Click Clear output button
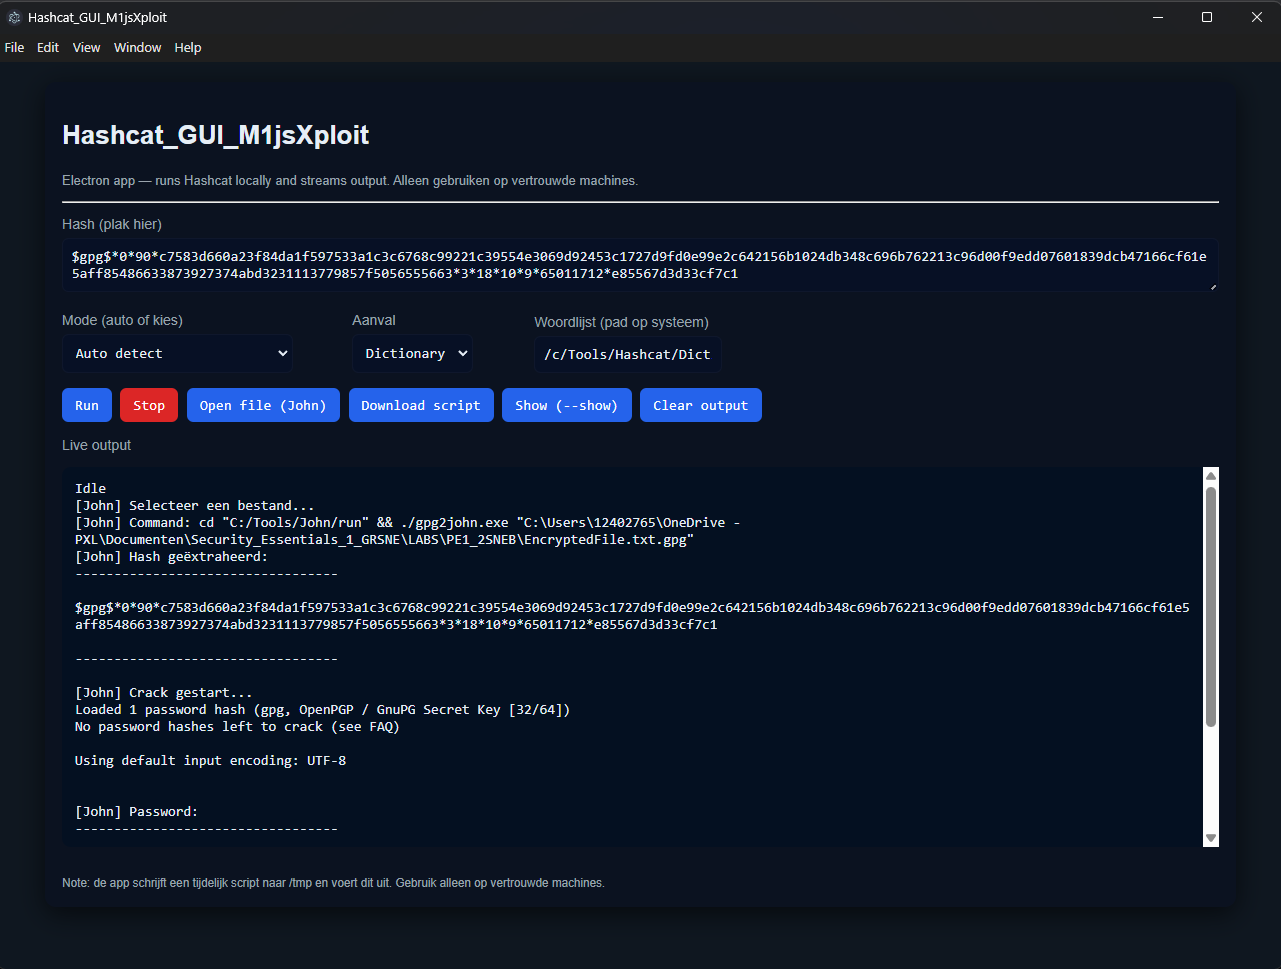Screen dimensions: 1281x969 click(x=701, y=405)
